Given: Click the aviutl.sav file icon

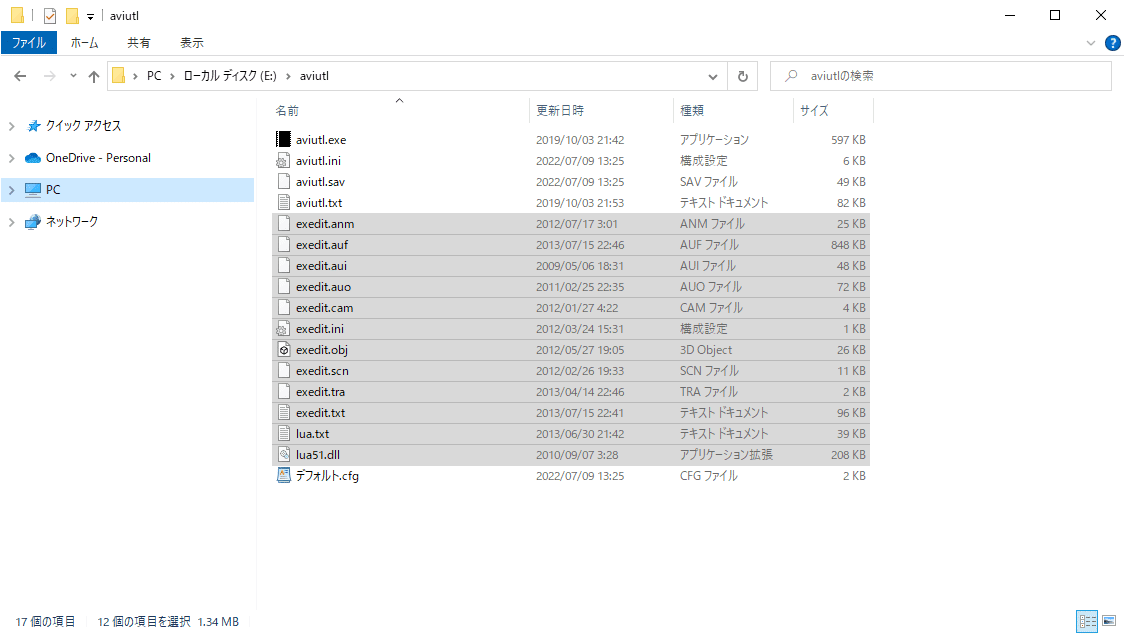Looking at the screenshot, I should 283,181.
